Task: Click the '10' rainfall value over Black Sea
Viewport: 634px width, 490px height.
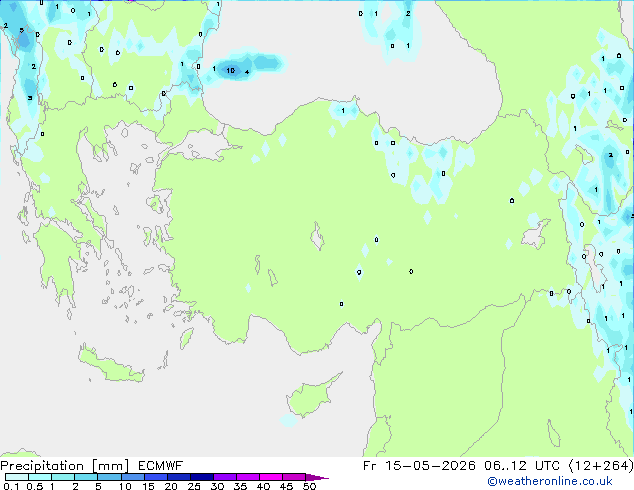Action: [x=230, y=70]
